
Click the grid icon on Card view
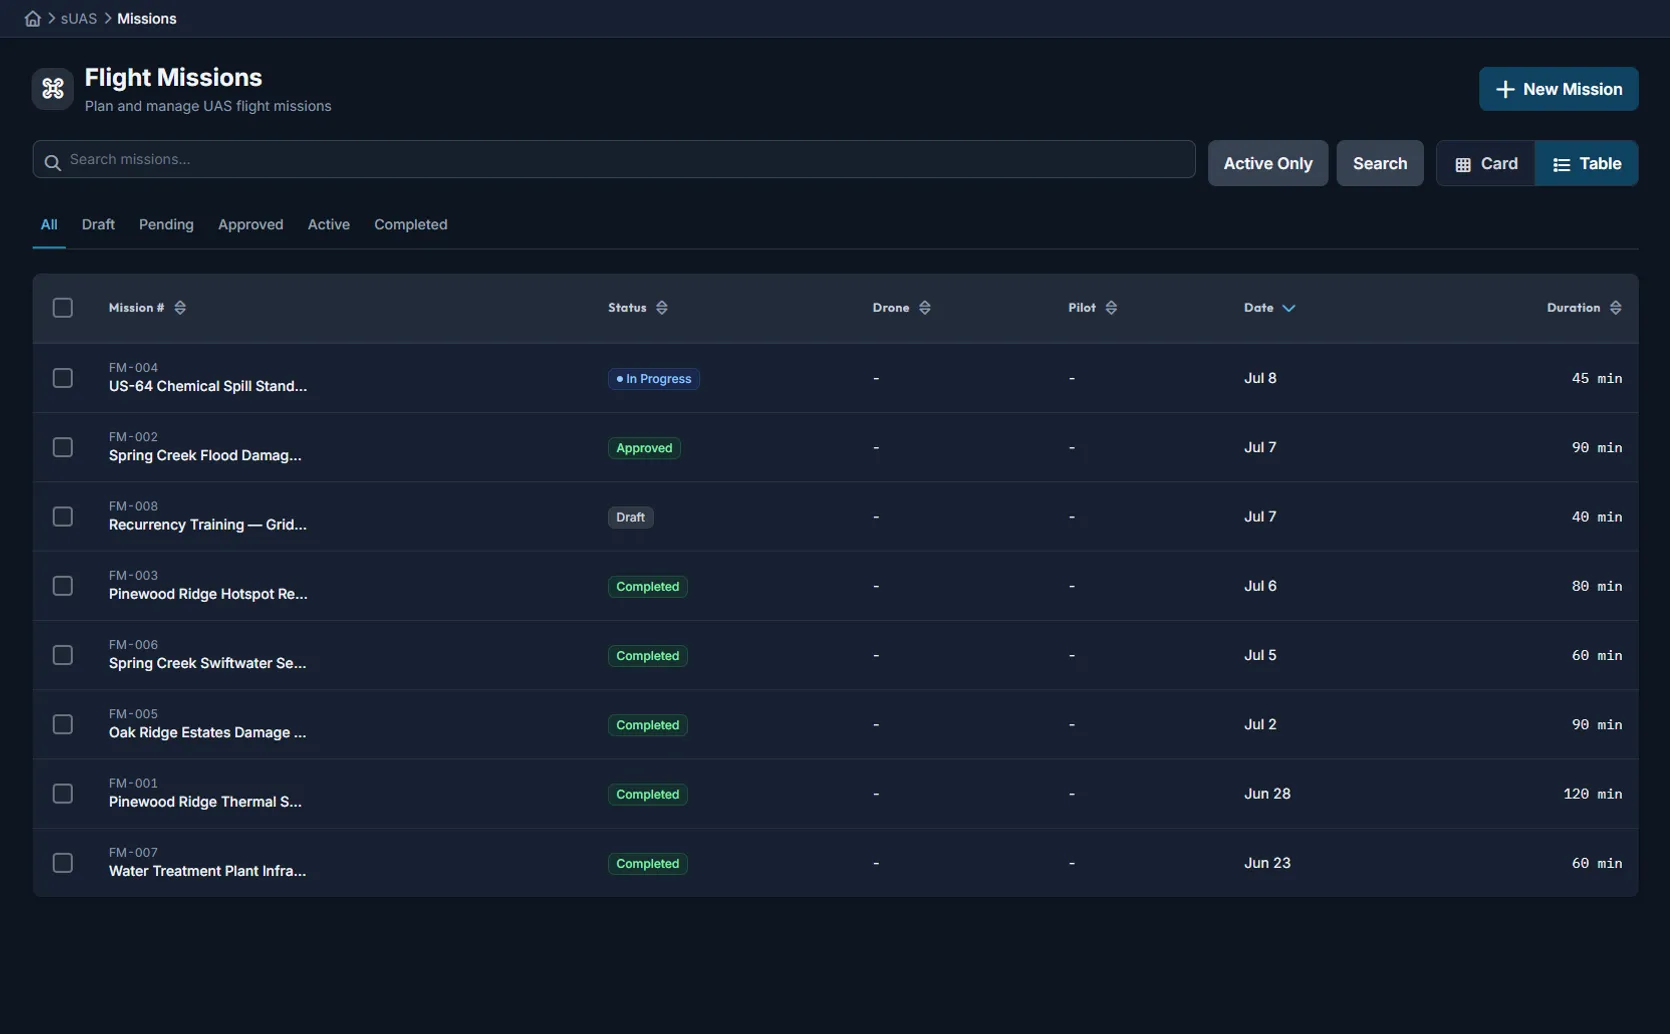[x=1463, y=164]
